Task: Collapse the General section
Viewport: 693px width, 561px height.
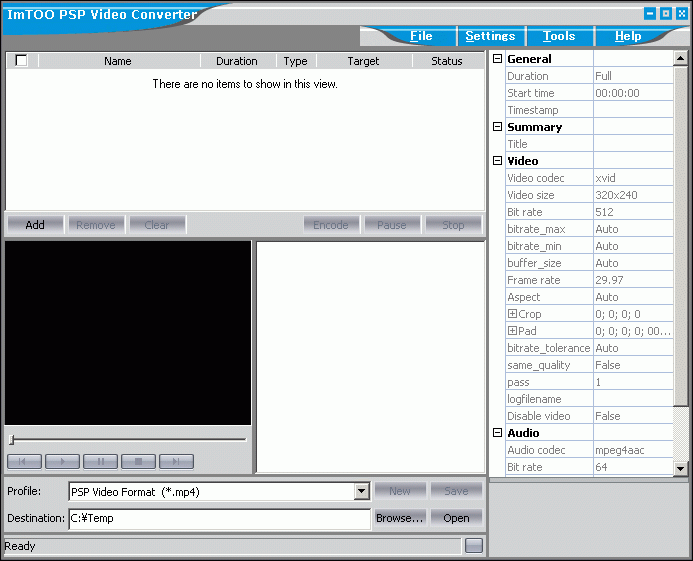Action: tap(498, 58)
